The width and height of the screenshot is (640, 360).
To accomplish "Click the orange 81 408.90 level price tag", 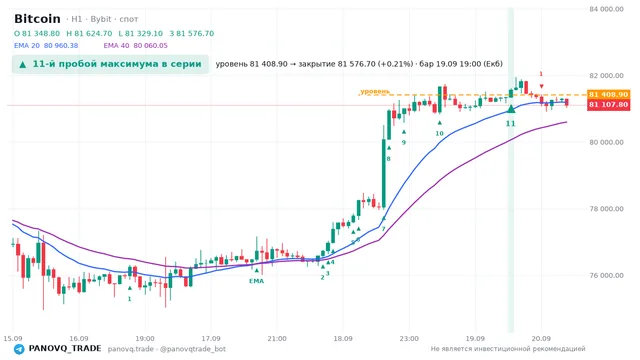I will point(608,95).
